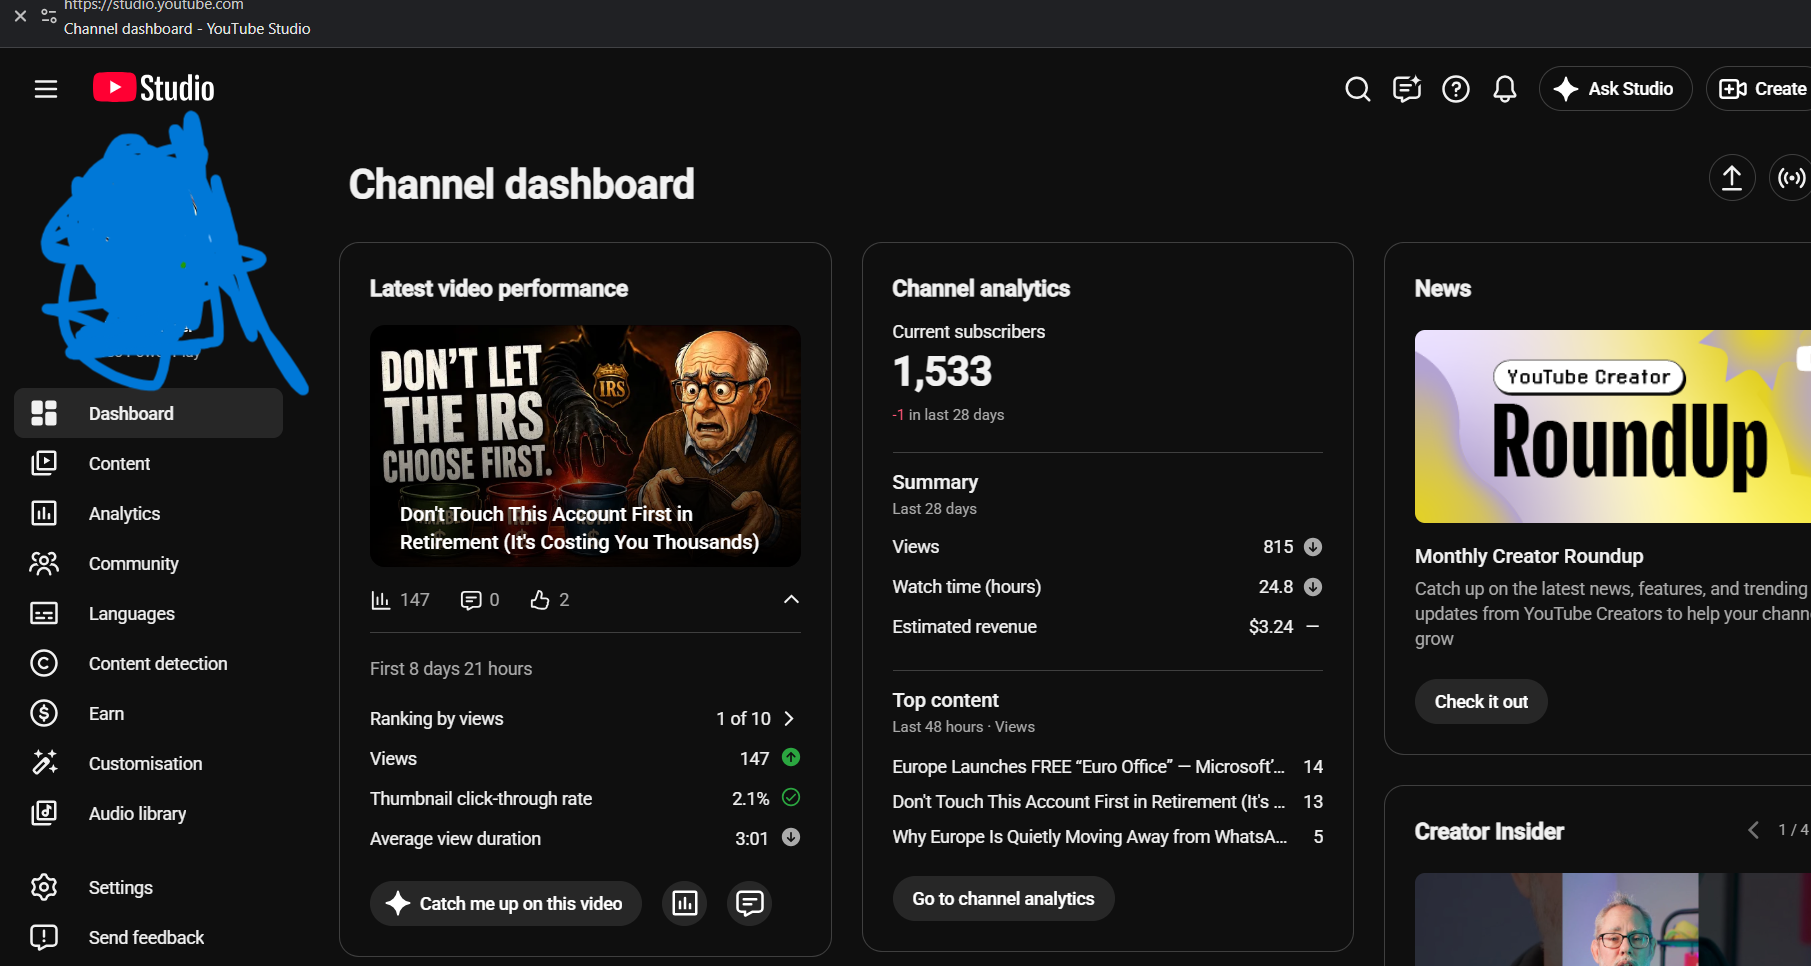Screen dimensions: 1811x966
Task: Go to previous Creator Insider card
Action: [x=1753, y=830]
